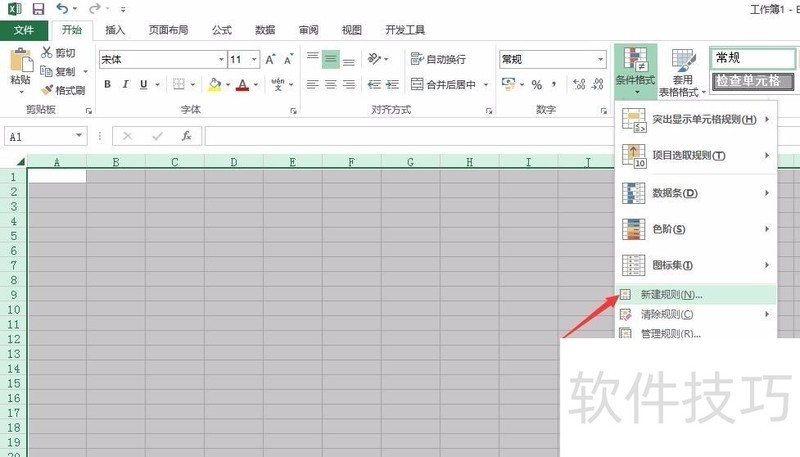Apply percent style
Image resolution: width=800 pixels, height=457 pixels.
tap(537, 85)
